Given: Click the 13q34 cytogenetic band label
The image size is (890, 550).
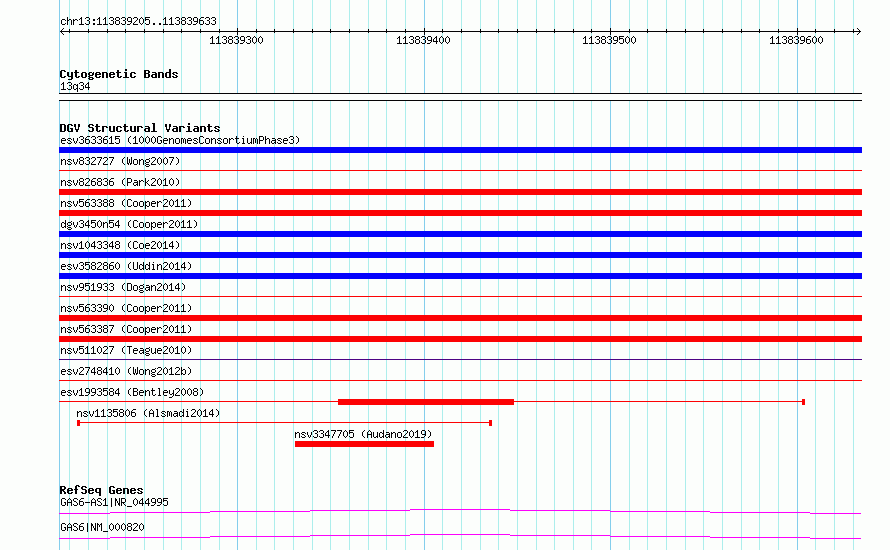Looking at the screenshot, I should [75, 86].
